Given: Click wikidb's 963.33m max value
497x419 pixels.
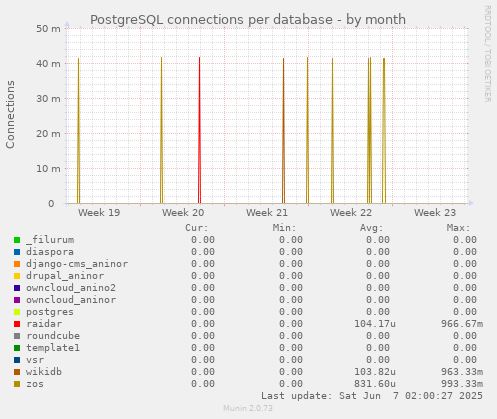Looking at the screenshot, I should pyautogui.click(x=462, y=372).
